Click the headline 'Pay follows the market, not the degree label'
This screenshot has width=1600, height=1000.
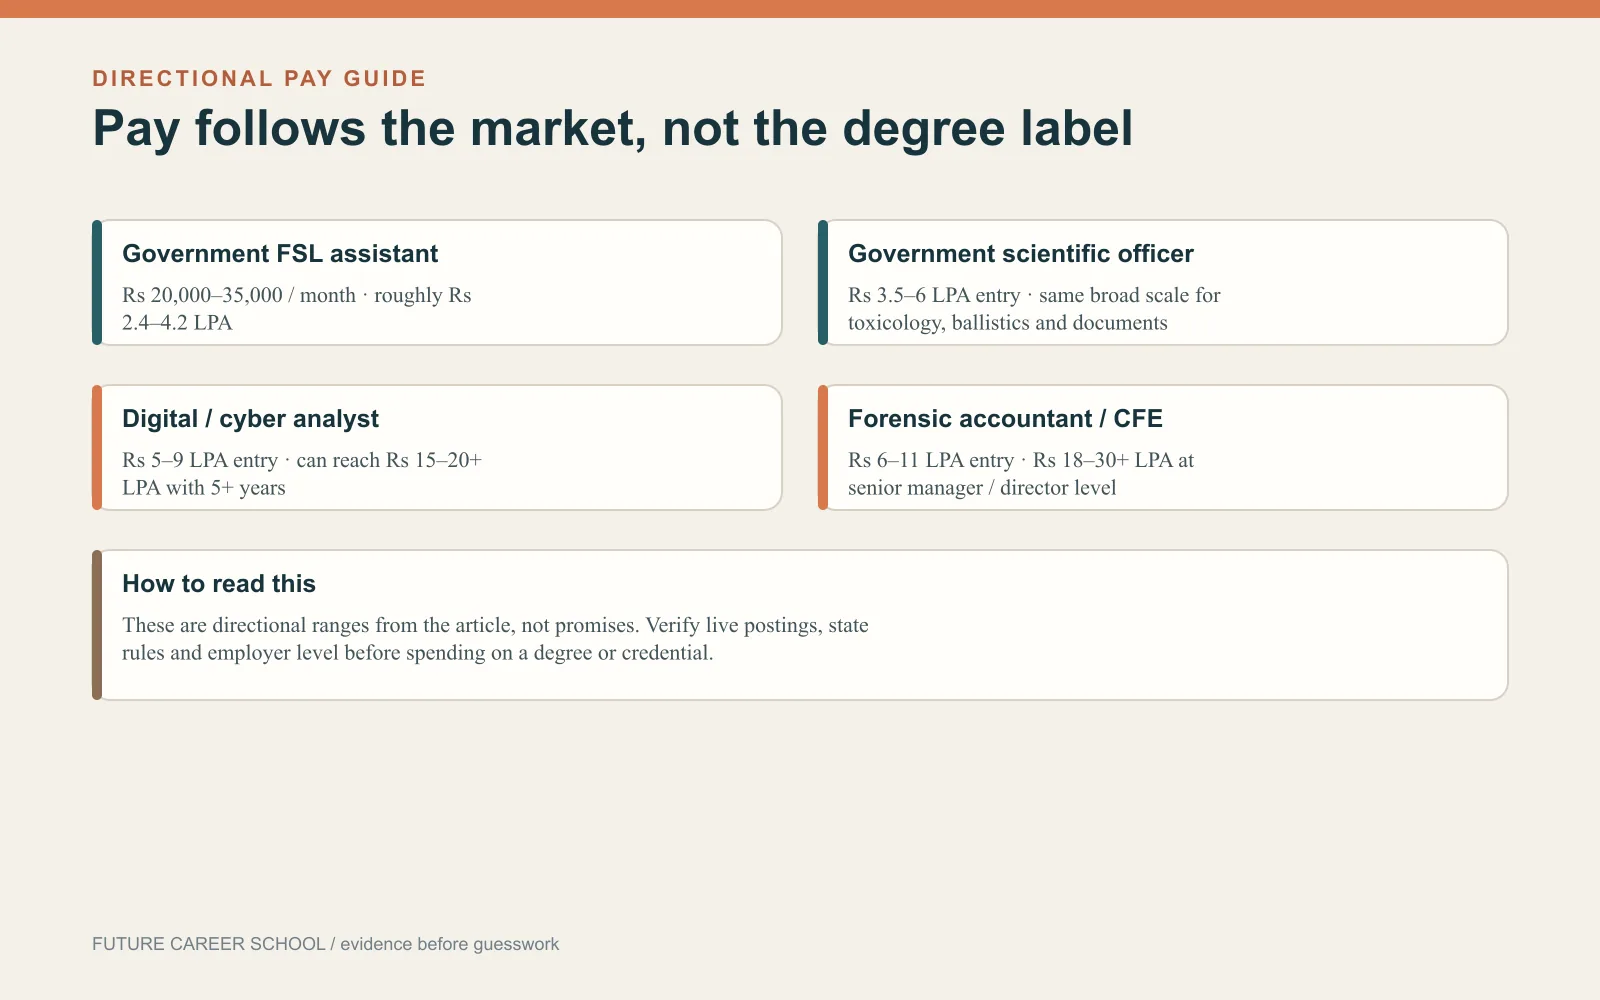(613, 129)
